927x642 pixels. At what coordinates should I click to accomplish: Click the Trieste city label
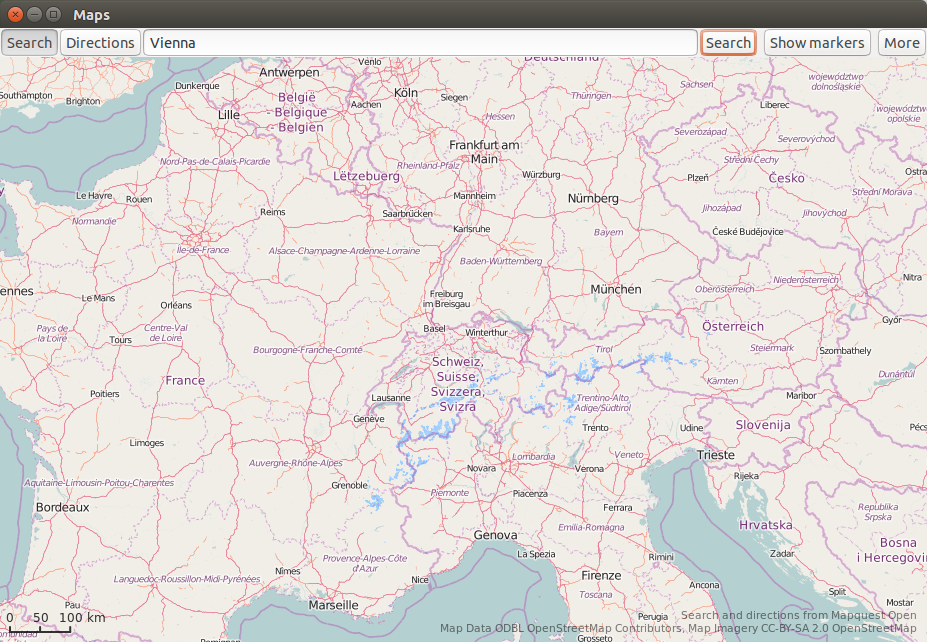[715, 455]
